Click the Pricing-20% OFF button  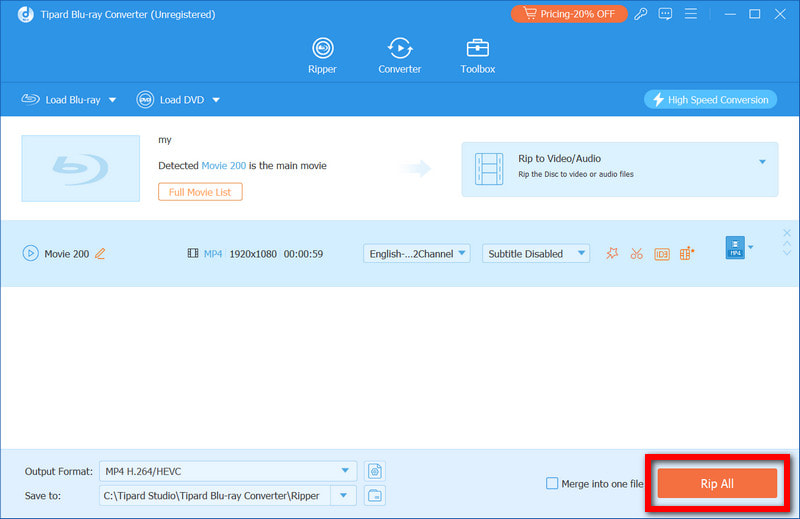click(x=569, y=14)
